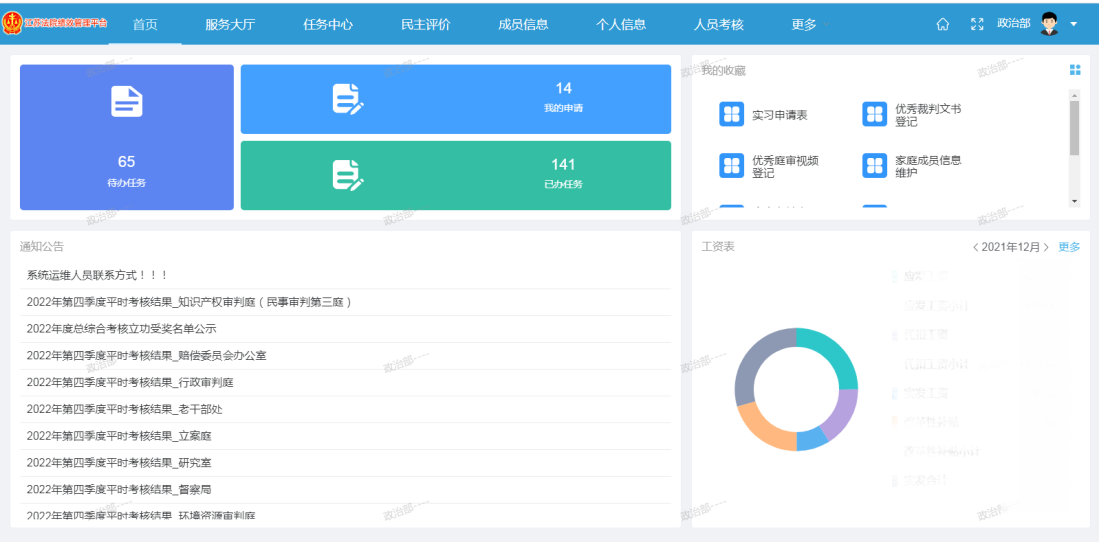Click the 我的收藏 panel scrollbar down arrow
The width and height of the screenshot is (1099, 542).
[1075, 201]
